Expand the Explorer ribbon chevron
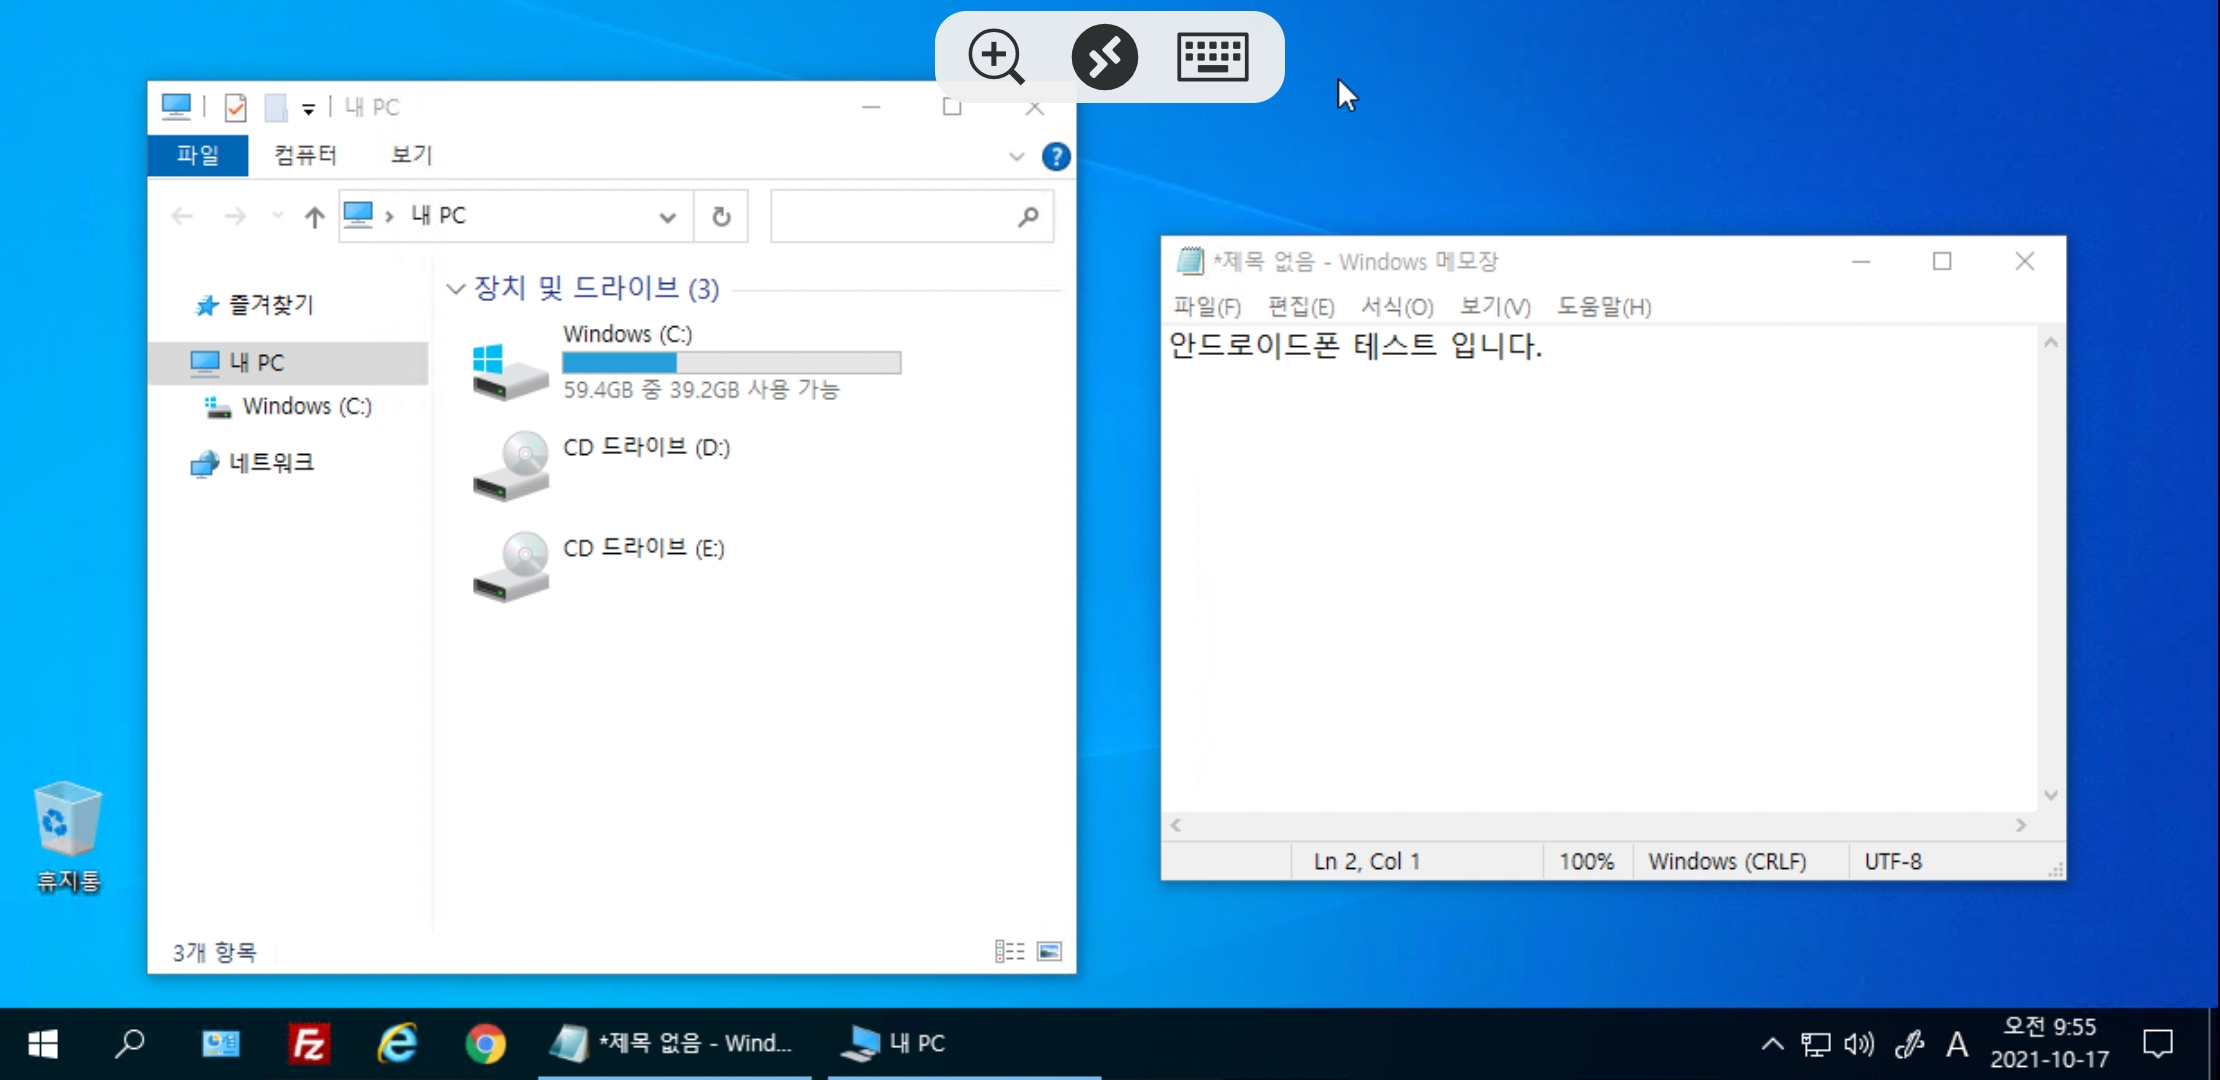2220x1080 pixels. tap(1016, 157)
